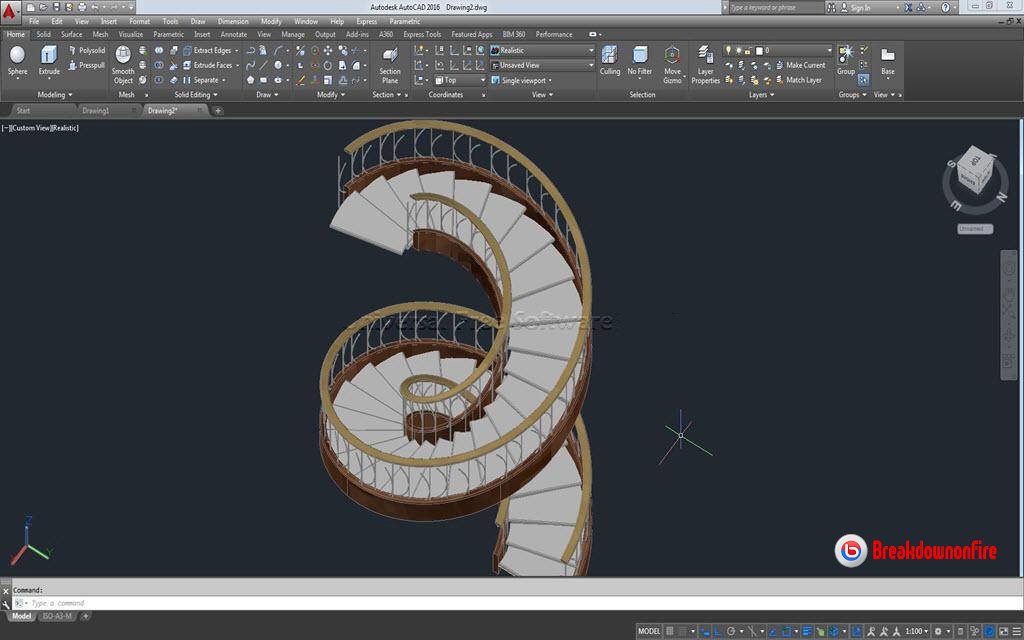The image size is (1024, 640).
Task: Open the Single viewport dropdown
Action: [x=522, y=80]
